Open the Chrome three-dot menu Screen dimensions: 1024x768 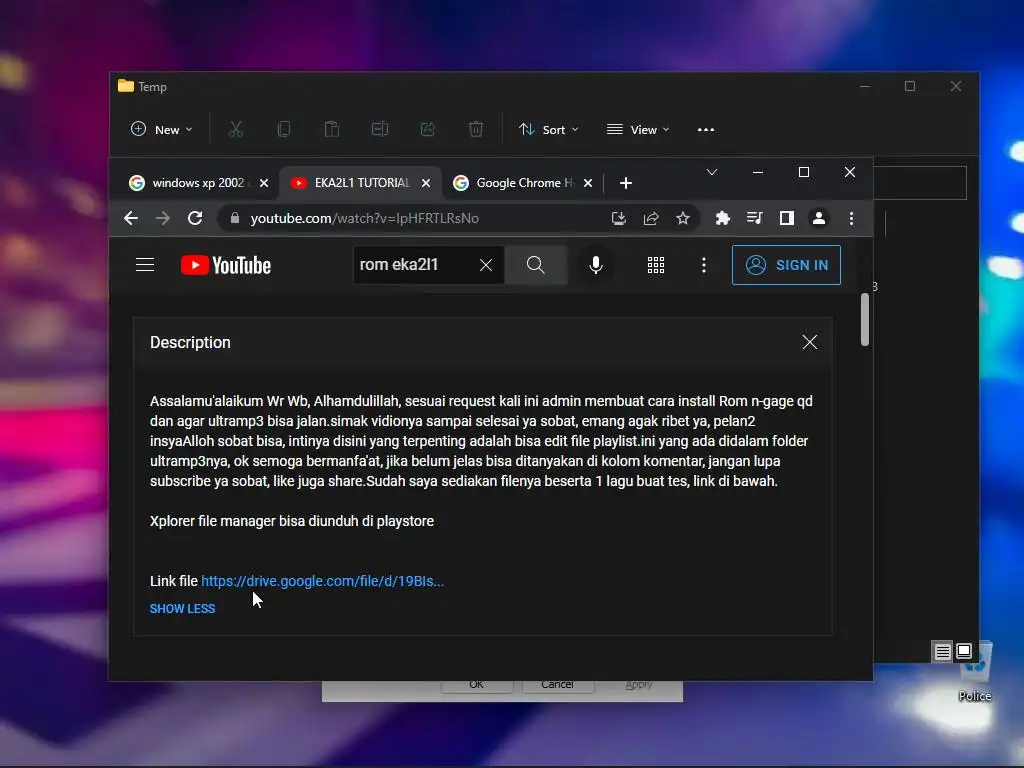[x=851, y=218]
